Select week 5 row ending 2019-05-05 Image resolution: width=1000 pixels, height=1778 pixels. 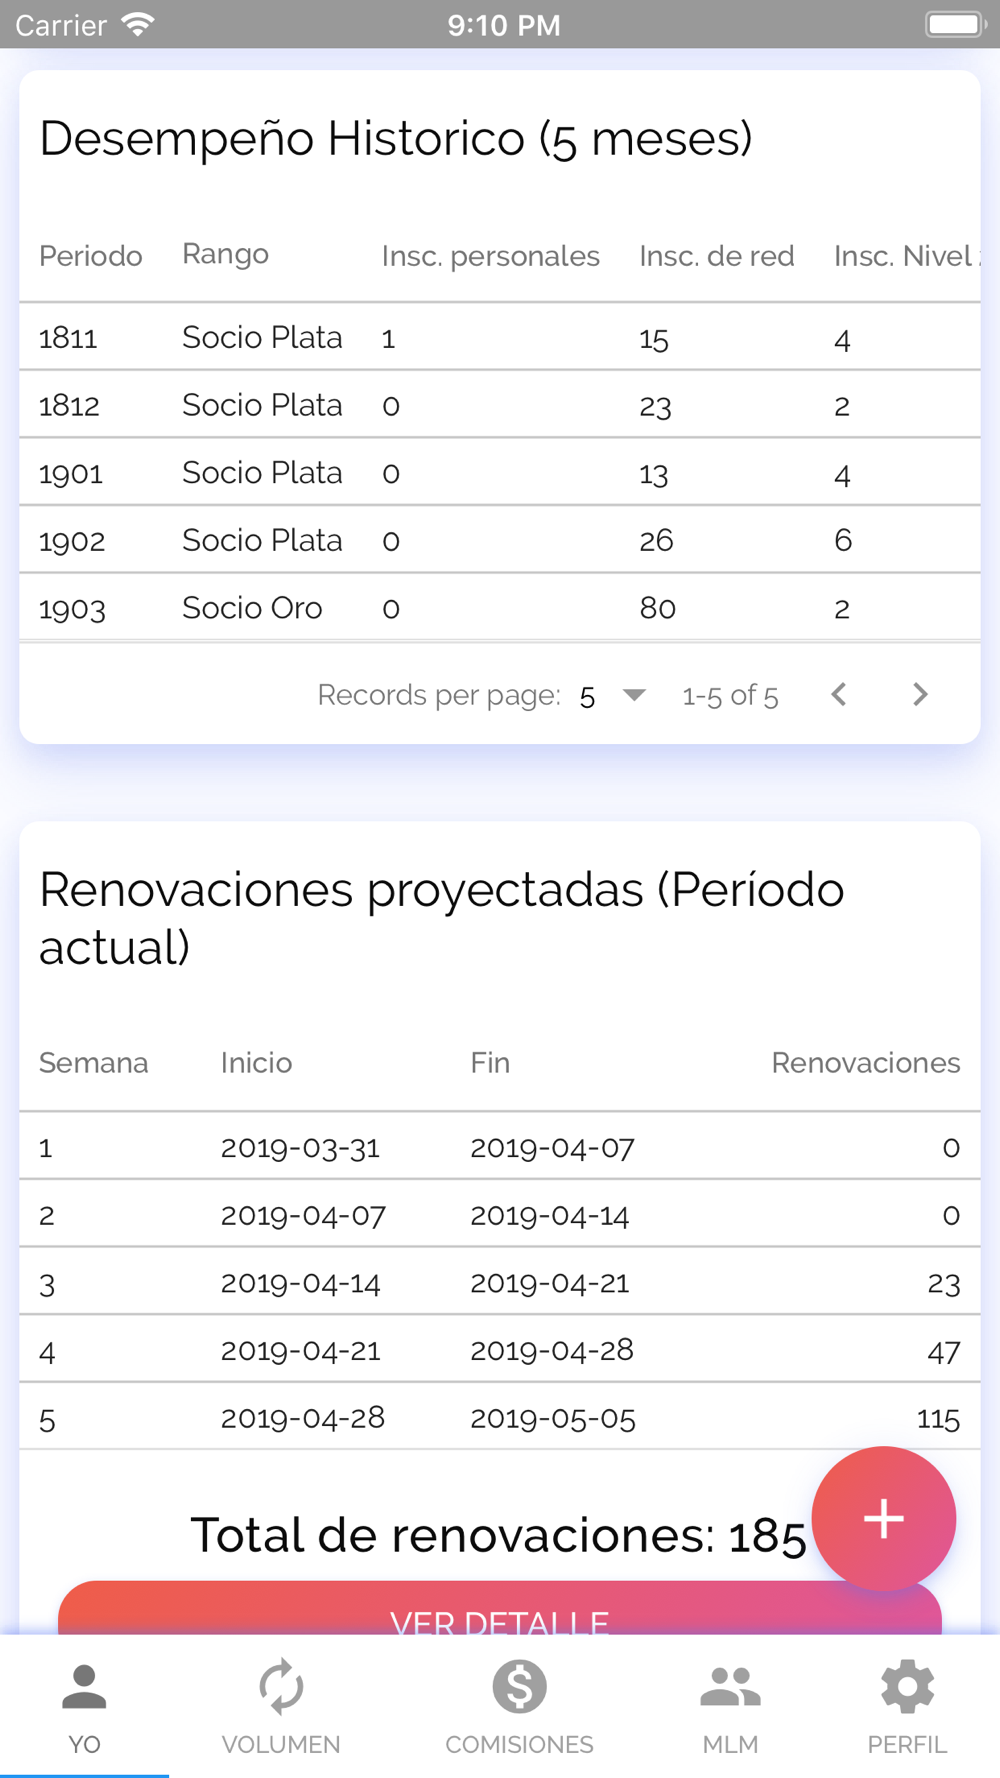pyautogui.click(x=500, y=1417)
